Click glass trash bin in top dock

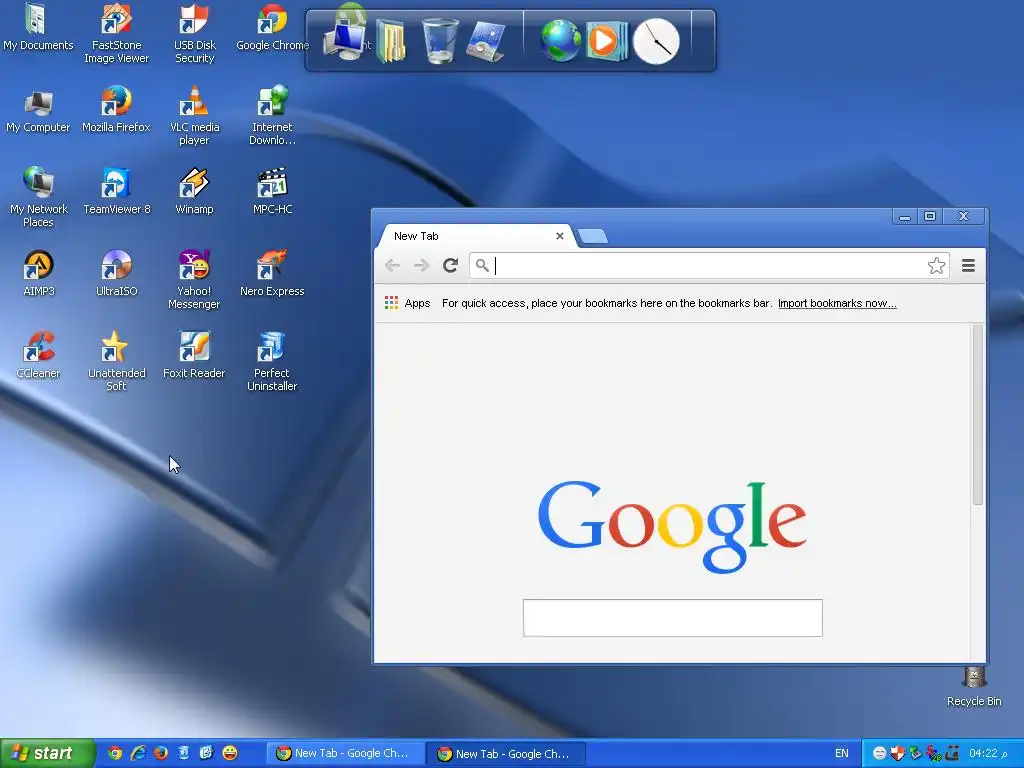[440, 40]
